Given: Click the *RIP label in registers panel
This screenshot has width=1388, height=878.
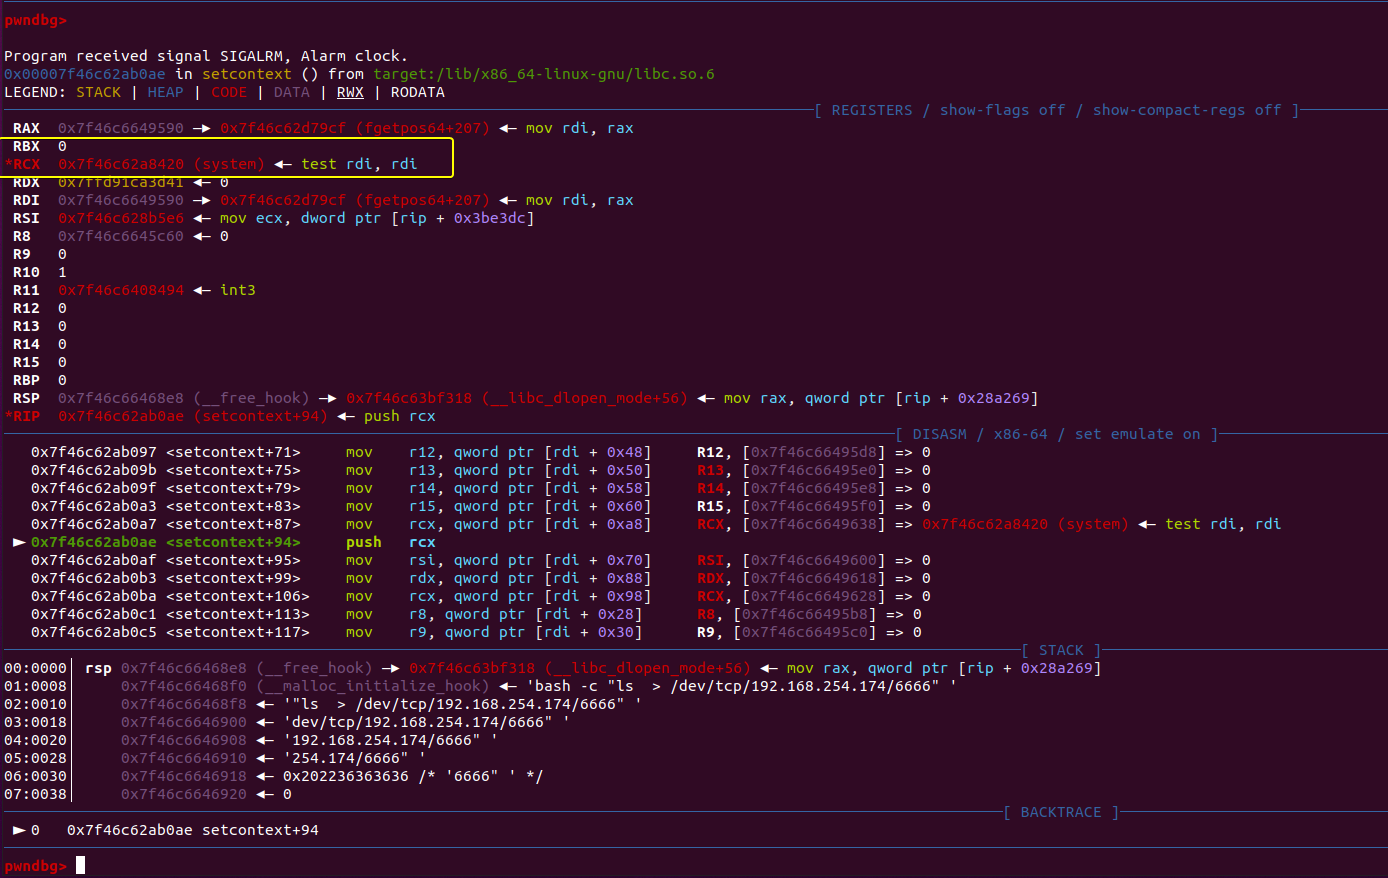Looking at the screenshot, I should (22, 416).
